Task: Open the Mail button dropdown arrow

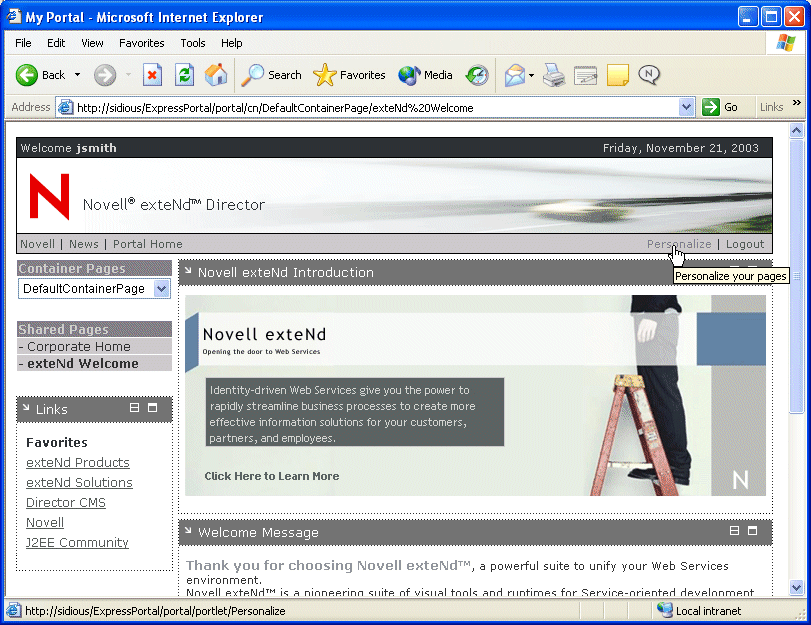Action: click(531, 76)
